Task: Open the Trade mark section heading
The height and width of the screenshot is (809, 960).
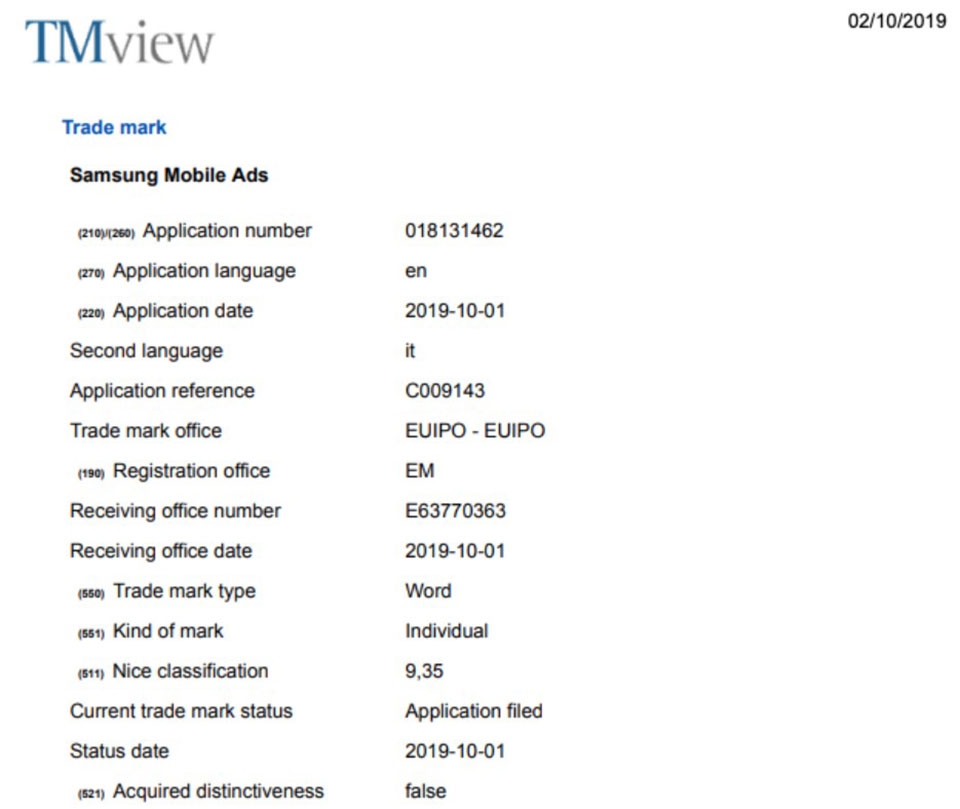Action: 114,127
